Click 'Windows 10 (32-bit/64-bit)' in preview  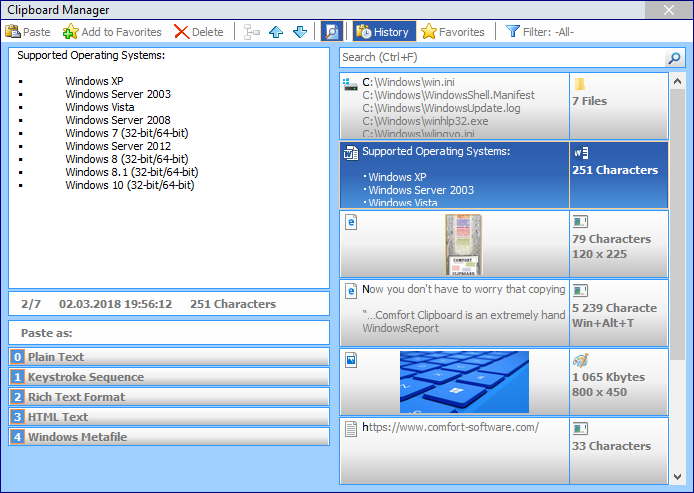[x=130, y=185]
